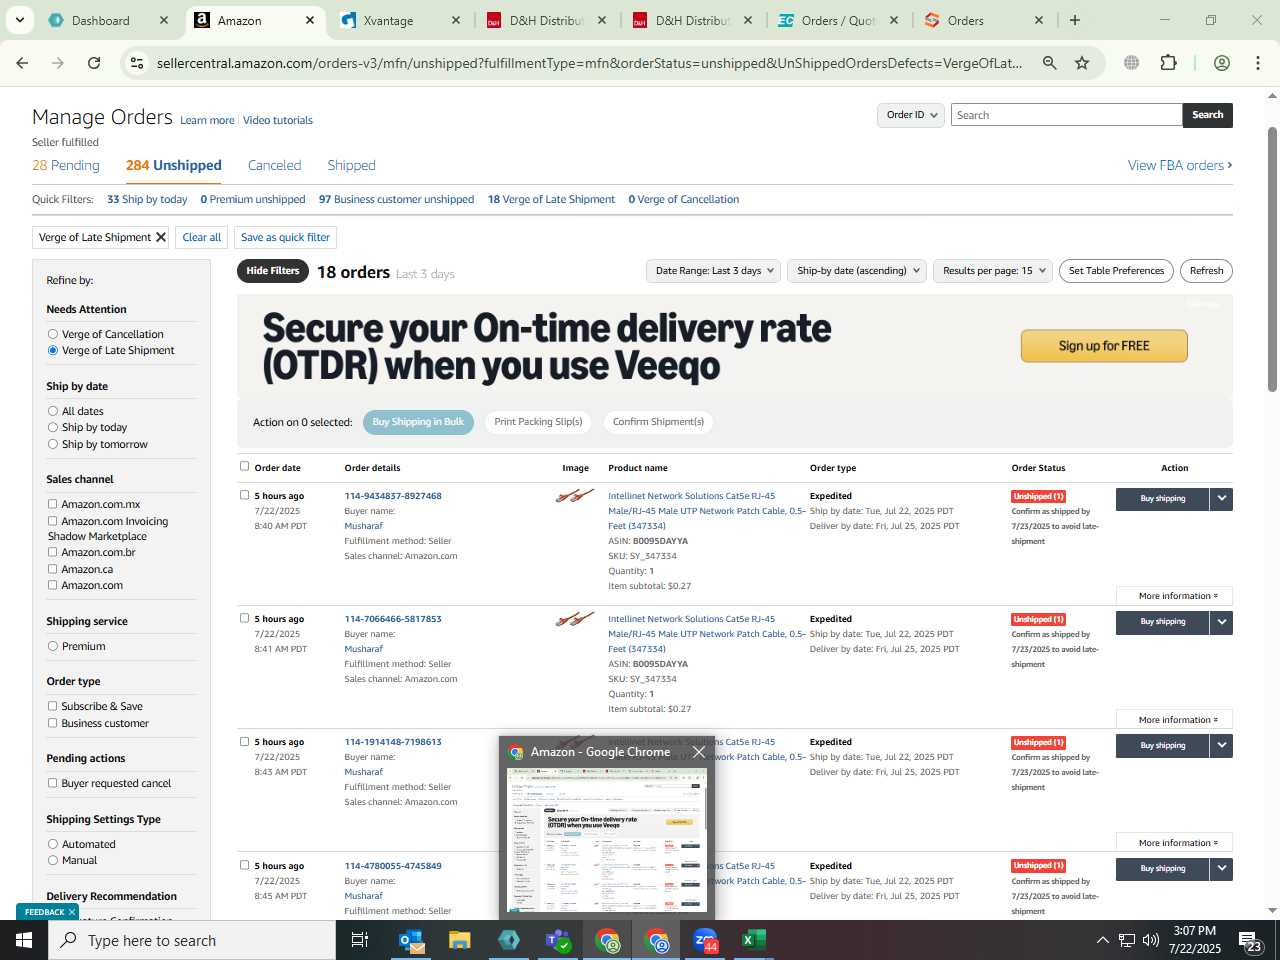Select Ship by tomorrow radio option

pos(53,444)
